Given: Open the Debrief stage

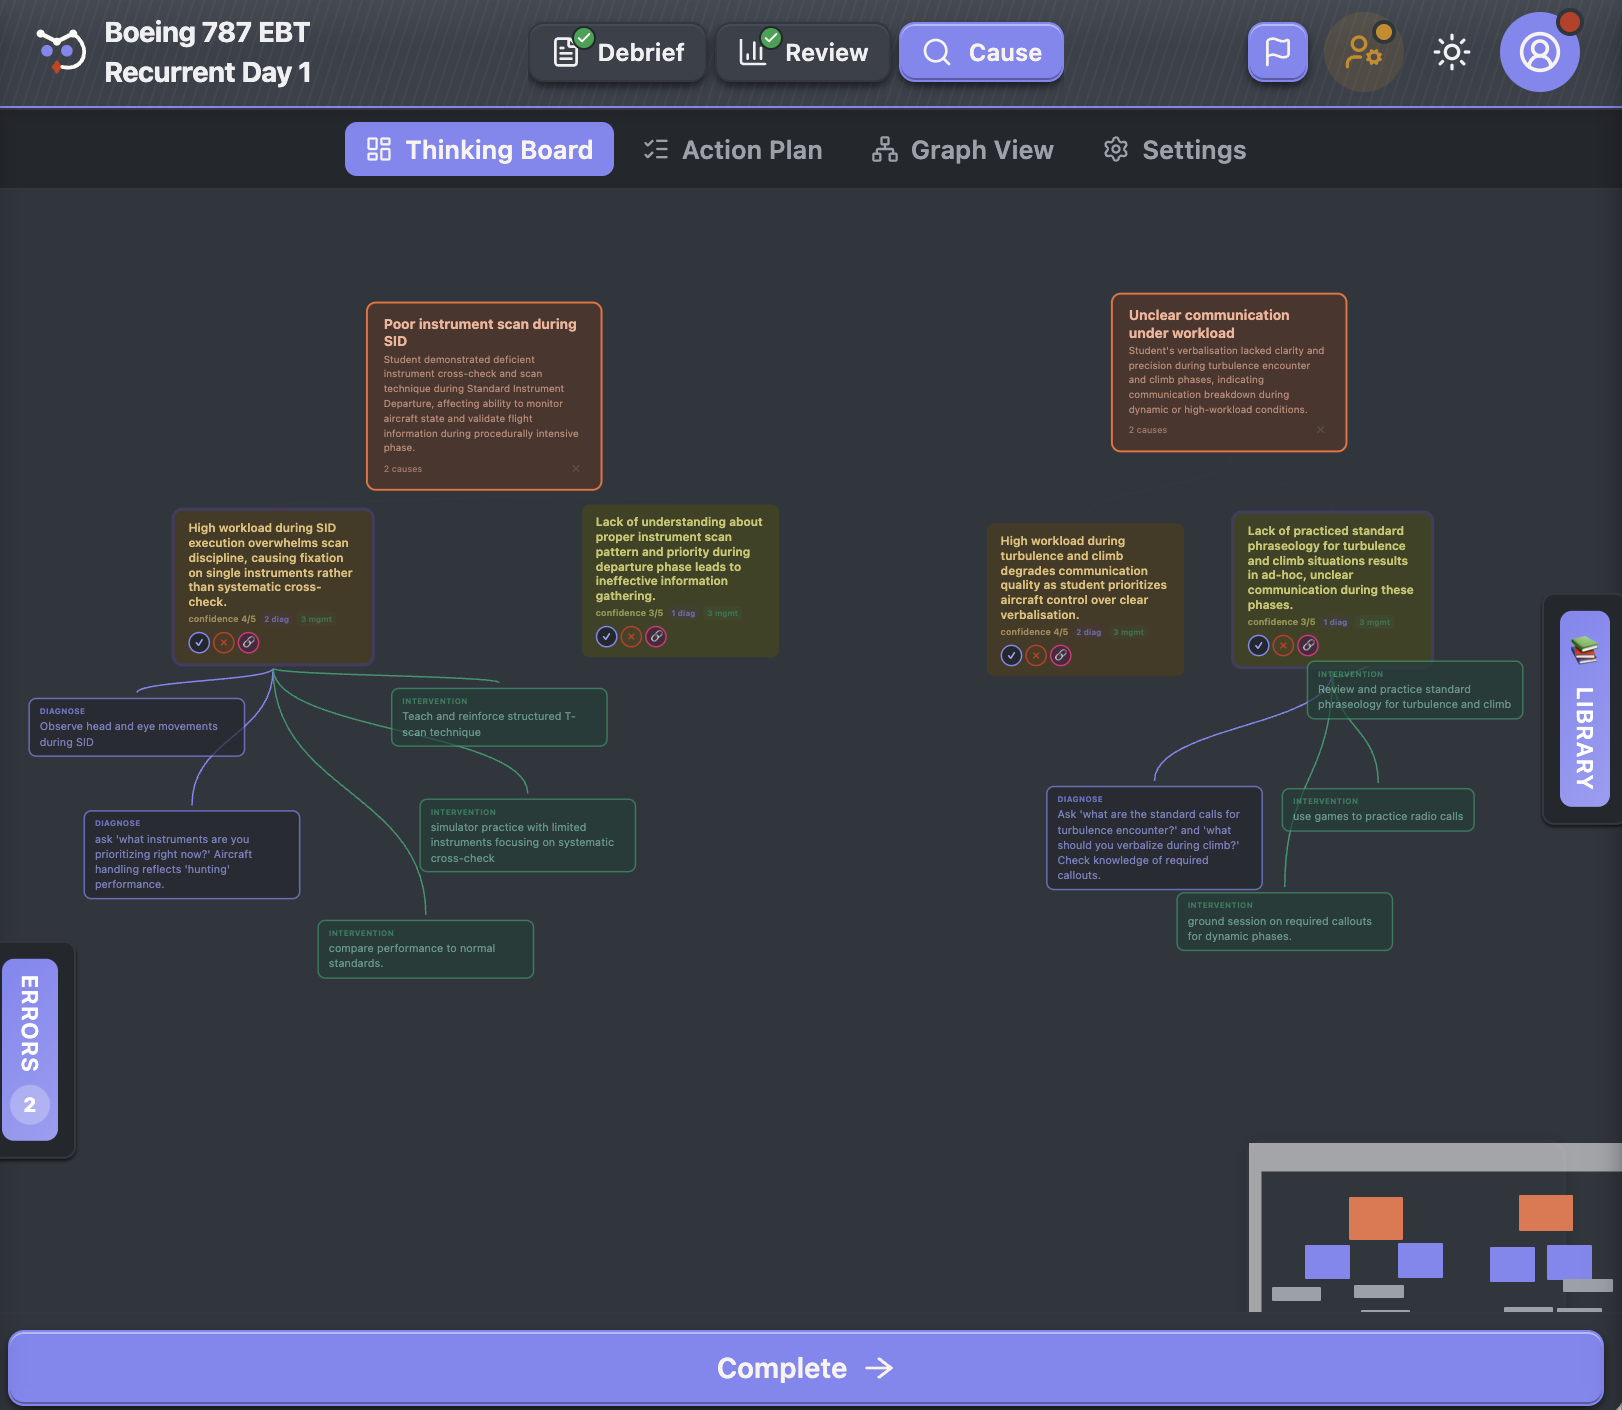Looking at the screenshot, I should coord(618,52).
